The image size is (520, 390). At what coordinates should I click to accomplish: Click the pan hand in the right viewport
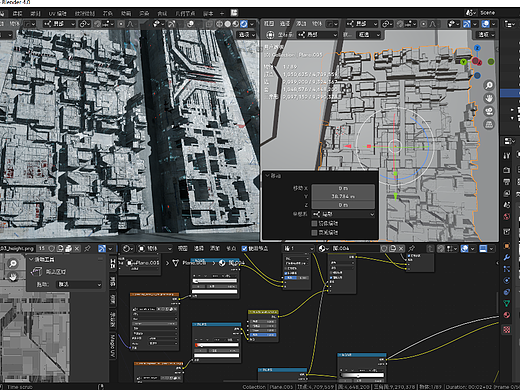(489, 98)
